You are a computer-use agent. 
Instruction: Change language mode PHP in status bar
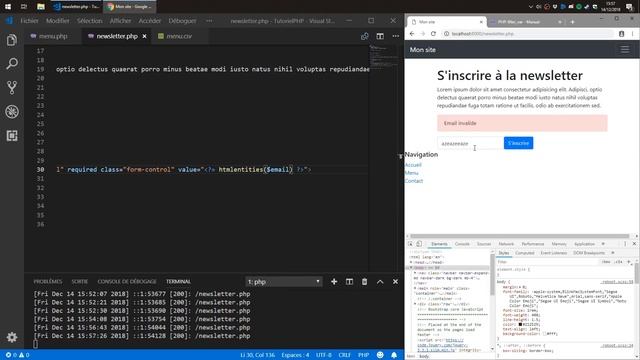click(363, 355)
